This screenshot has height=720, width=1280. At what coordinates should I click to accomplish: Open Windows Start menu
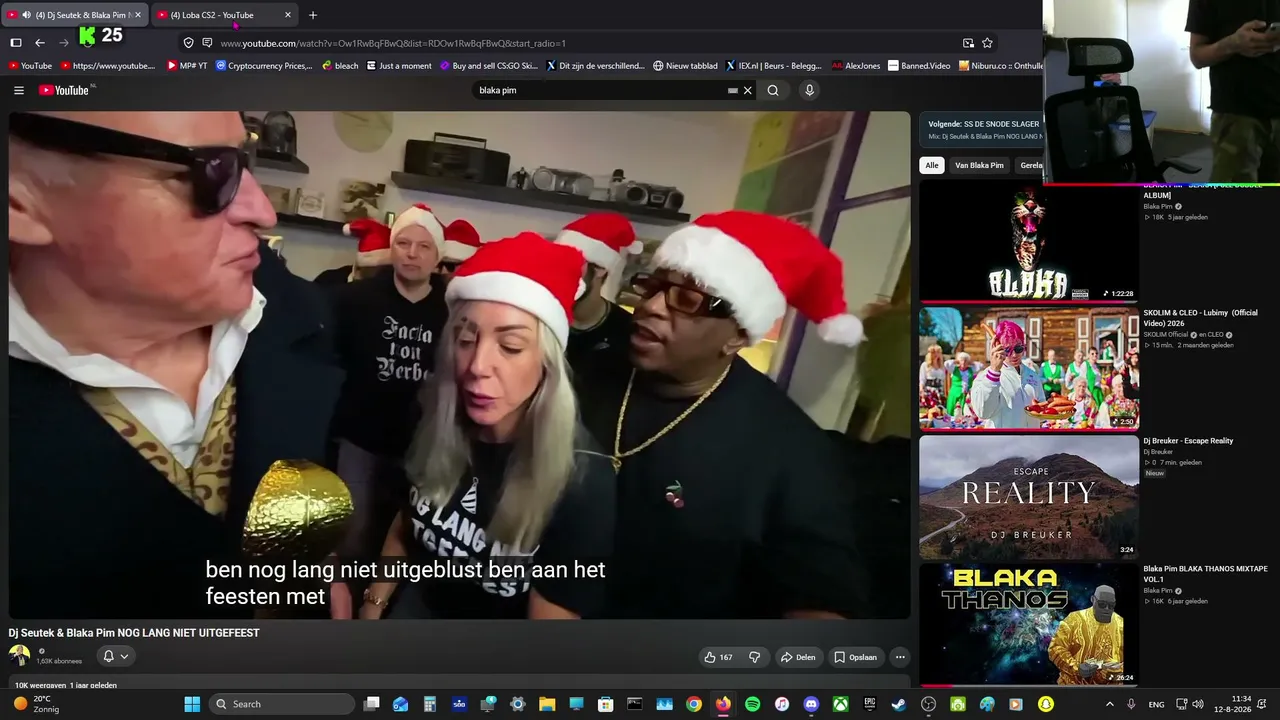pyautogui.click(x=192, y=704)
